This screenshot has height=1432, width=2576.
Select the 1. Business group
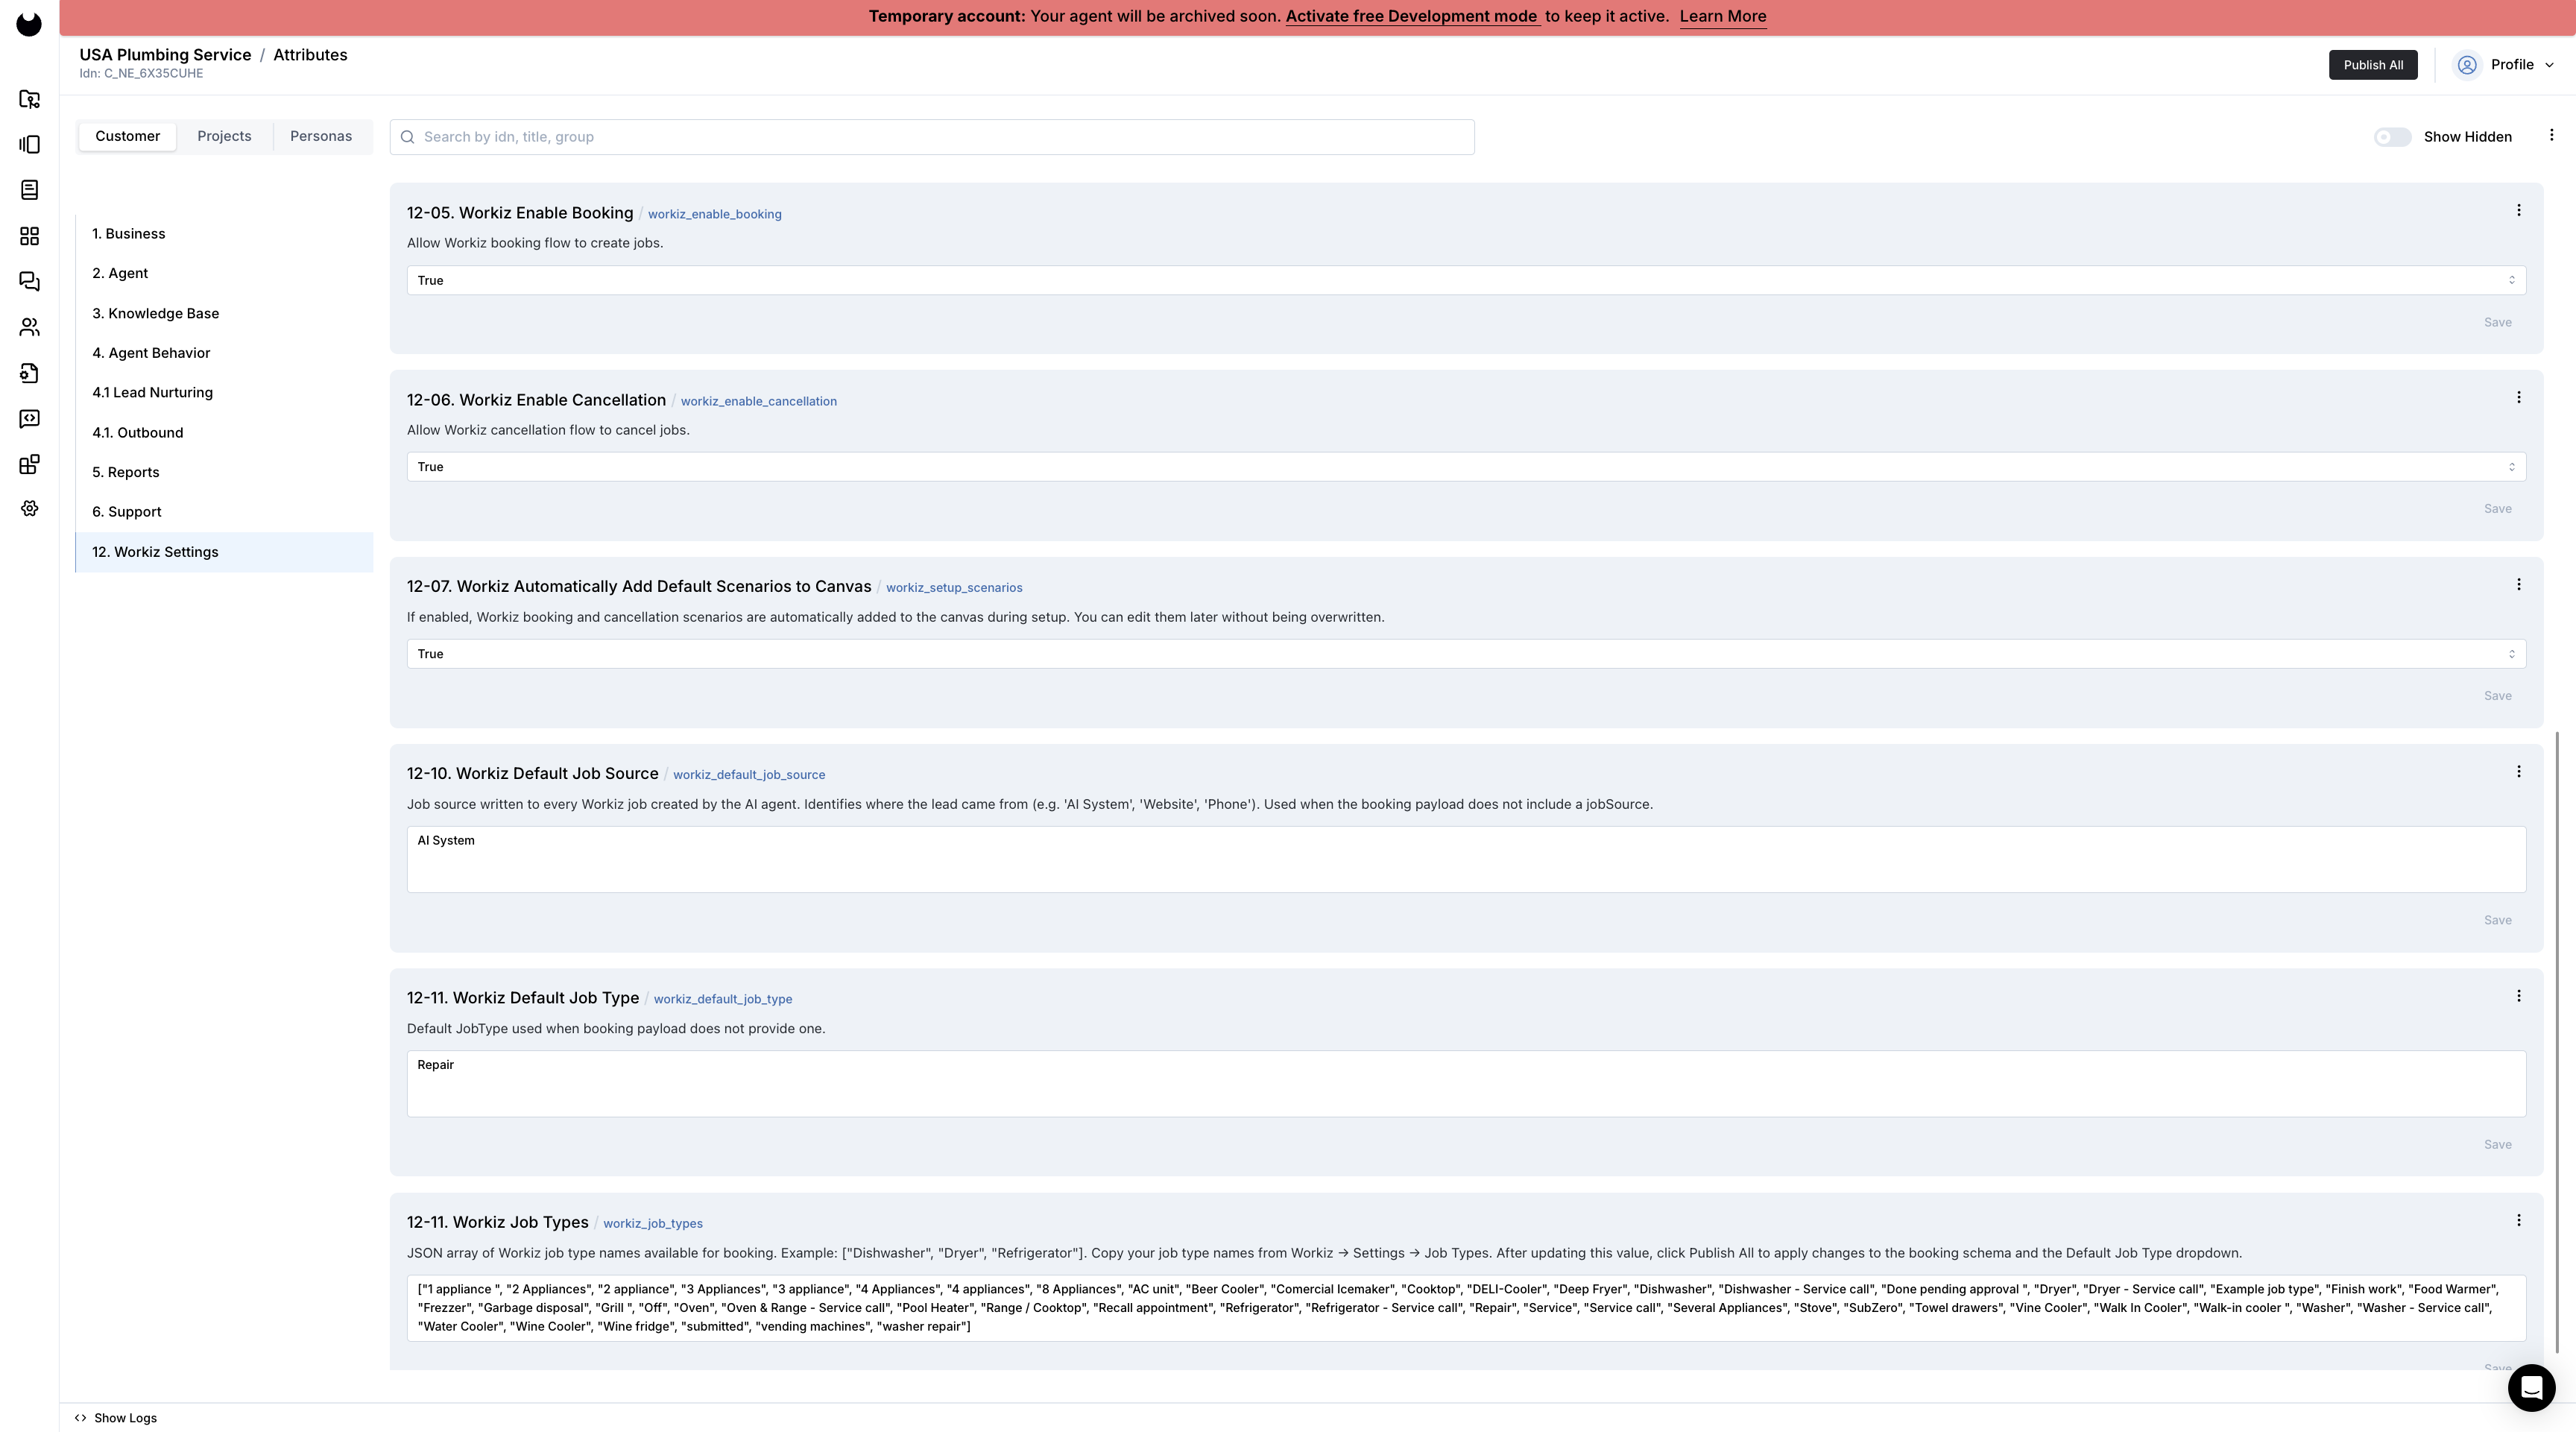coord(224,234)
